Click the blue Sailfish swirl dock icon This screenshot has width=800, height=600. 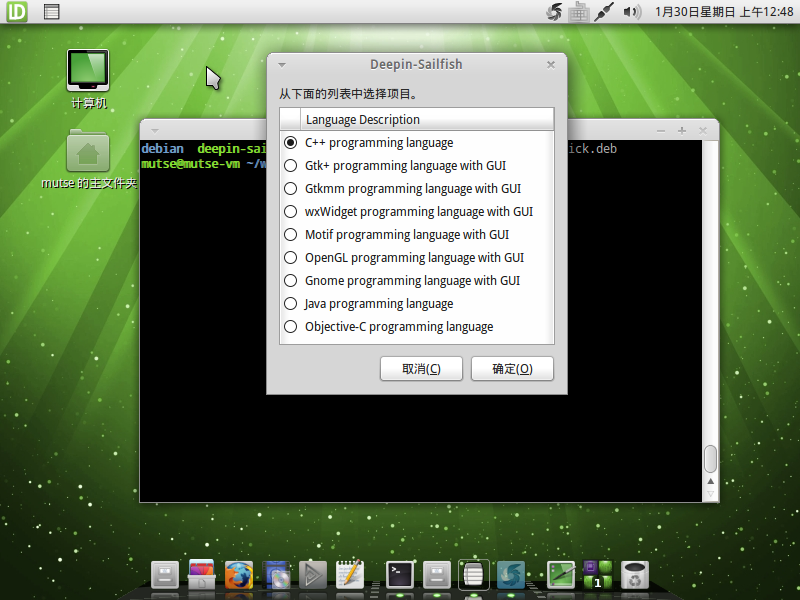pyautogui.click(x=511, y=575)
